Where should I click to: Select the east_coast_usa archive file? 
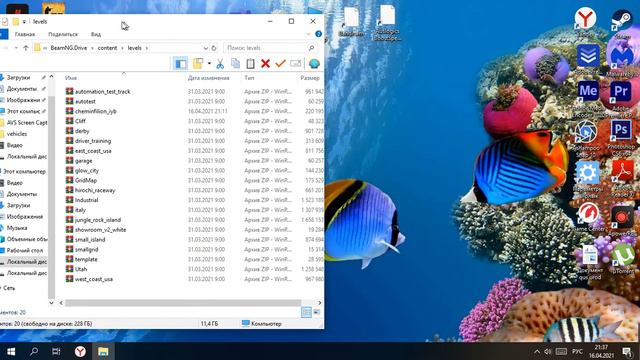[x=93, y=151]
